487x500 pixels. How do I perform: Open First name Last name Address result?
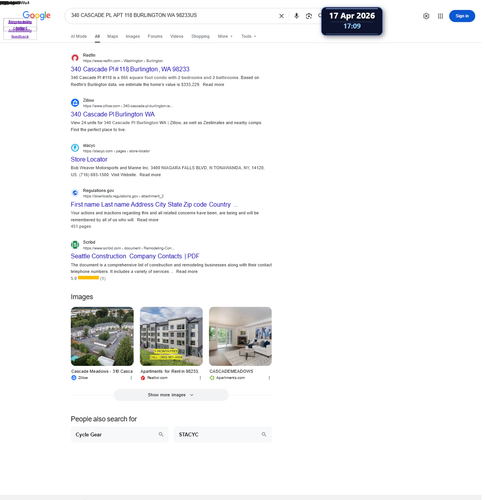154,204
